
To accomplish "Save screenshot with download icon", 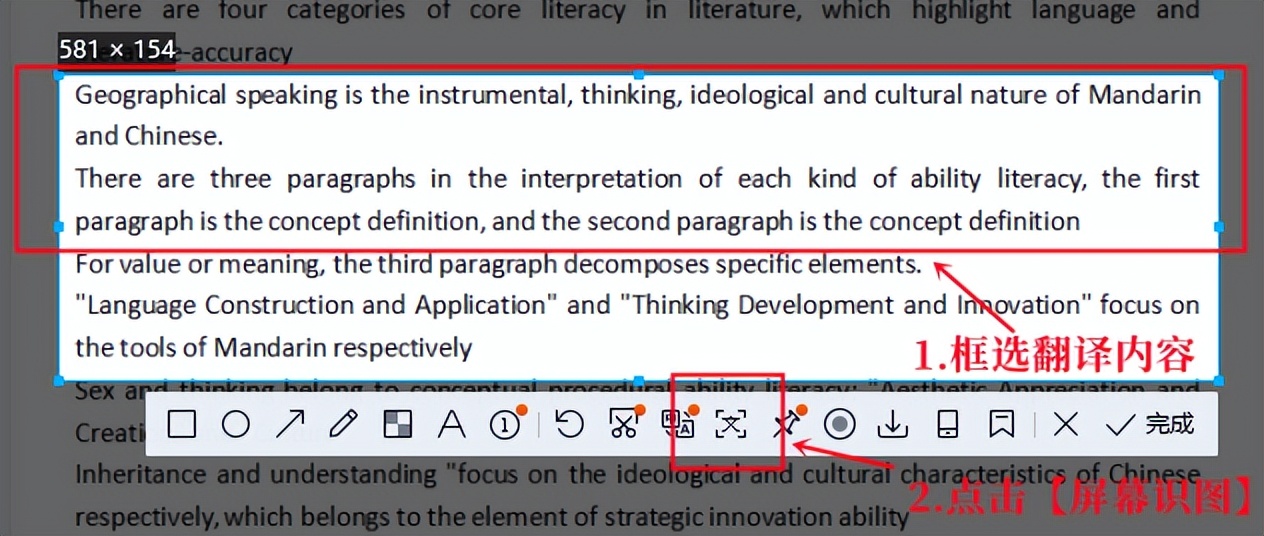I will [893, 425].
